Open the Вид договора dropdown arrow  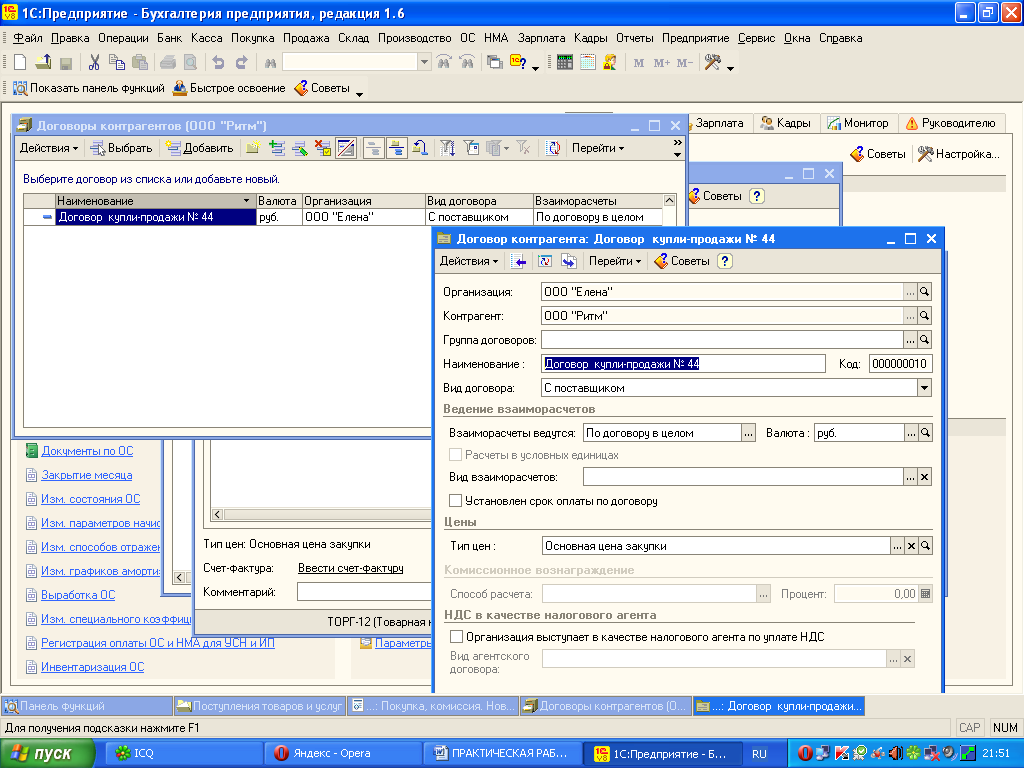click(925, 388)
